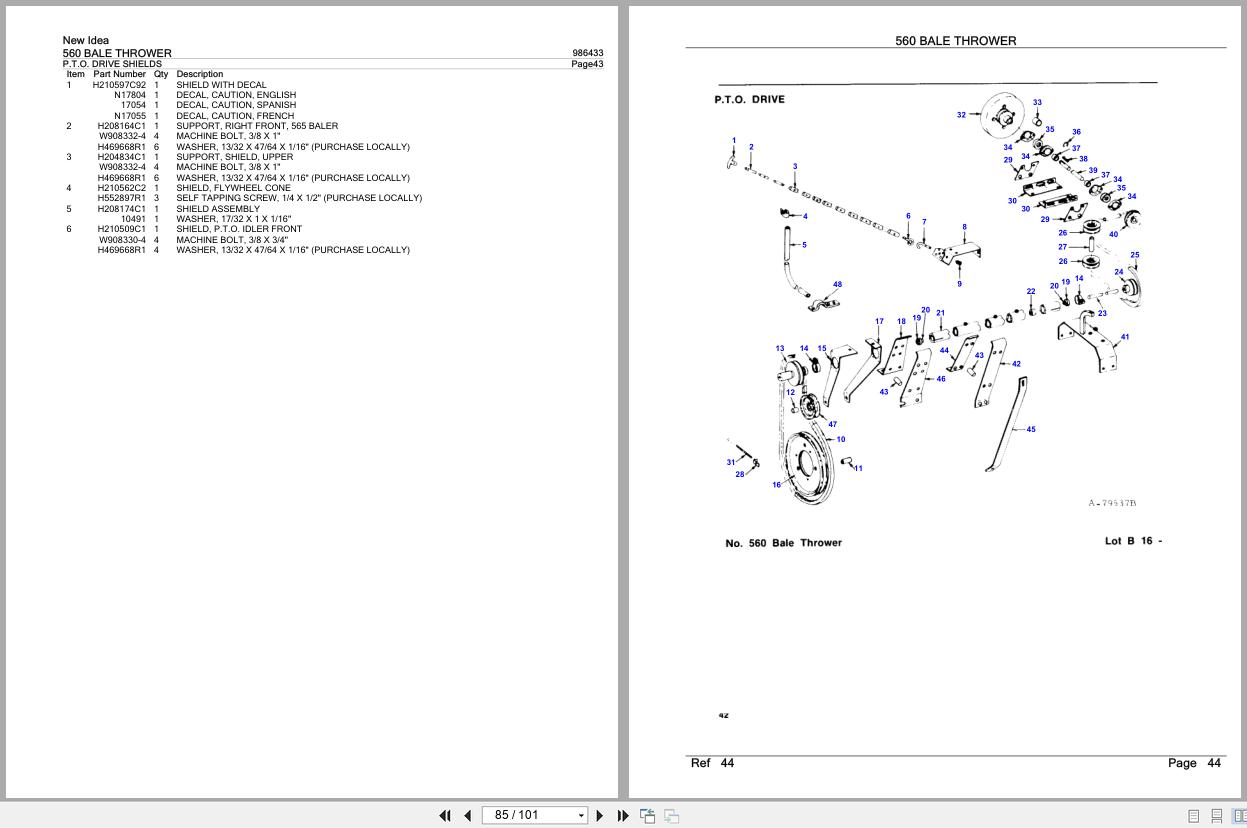The image size is (1247, 828).
Task: Select the two-page facing layout
Action: (1239, 816)
